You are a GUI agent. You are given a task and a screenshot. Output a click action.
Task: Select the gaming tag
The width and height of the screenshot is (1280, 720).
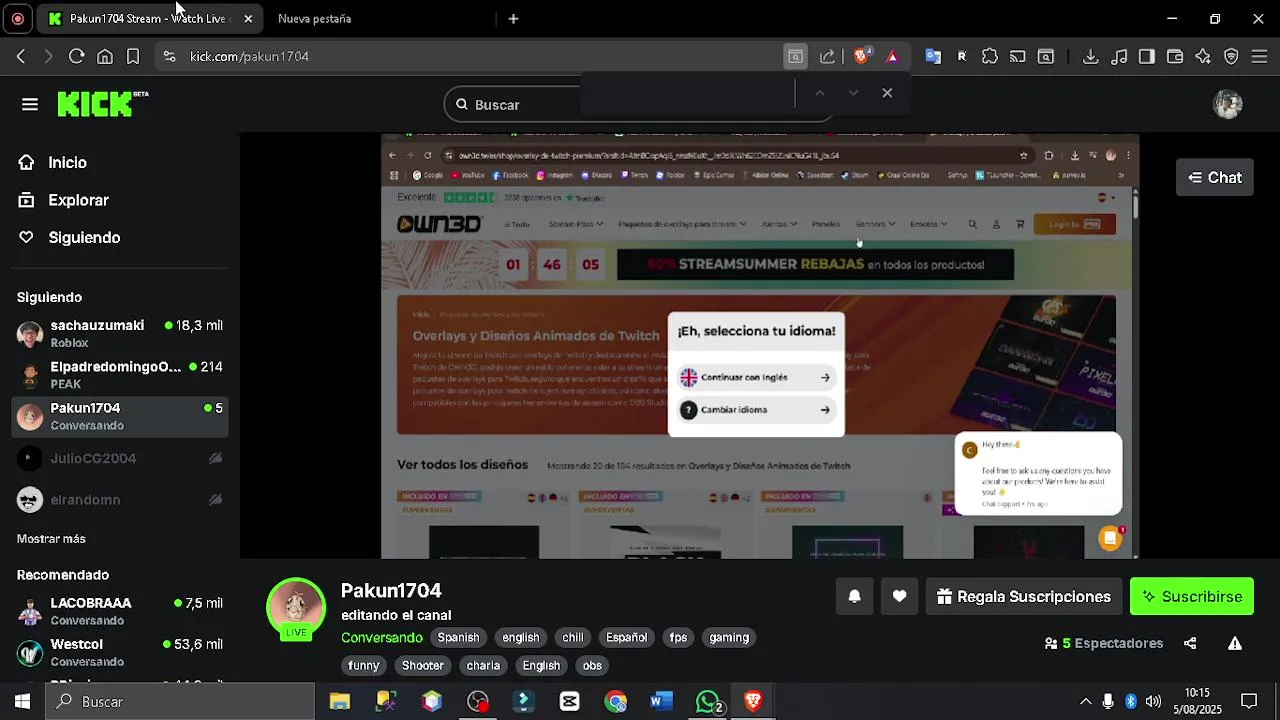(x=729, y=637)
